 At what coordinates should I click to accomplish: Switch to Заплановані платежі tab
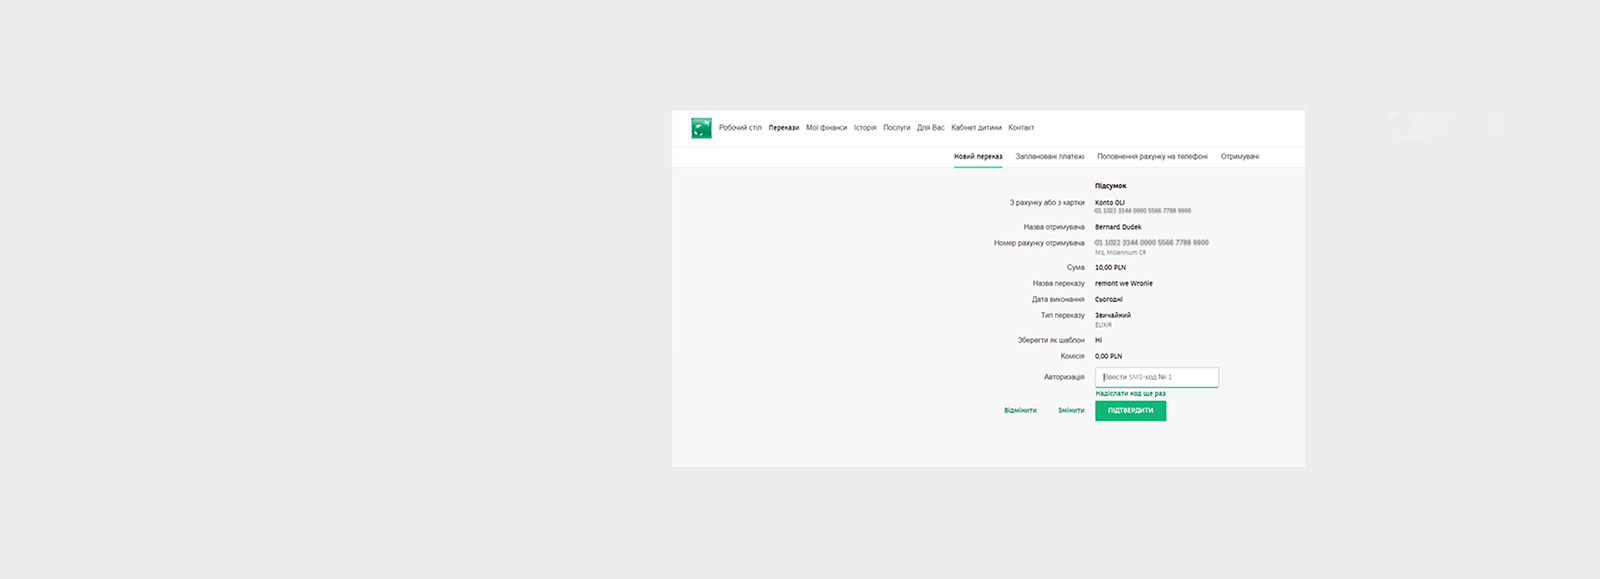(x=1049, y=157)
